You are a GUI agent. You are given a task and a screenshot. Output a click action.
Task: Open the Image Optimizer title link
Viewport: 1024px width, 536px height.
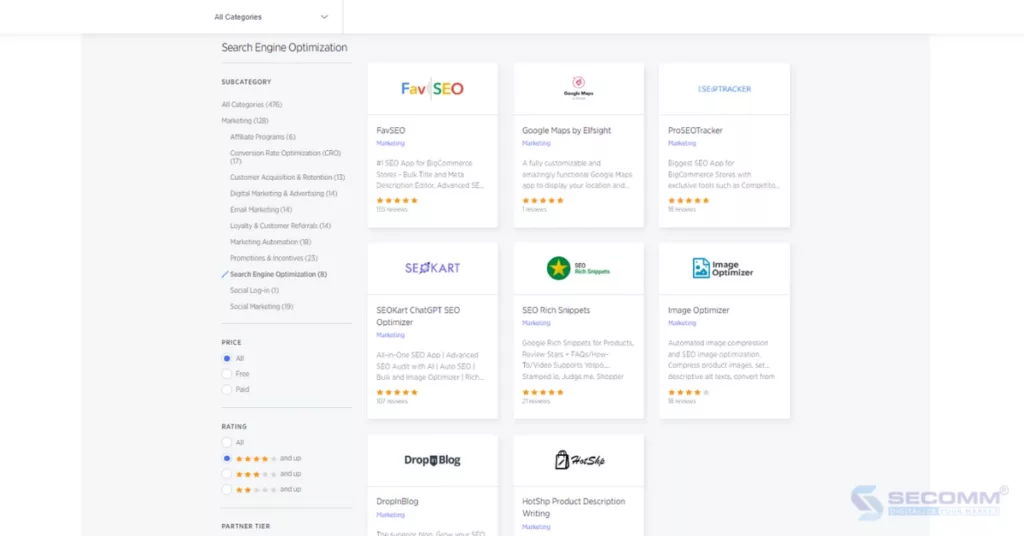point(698,310)
